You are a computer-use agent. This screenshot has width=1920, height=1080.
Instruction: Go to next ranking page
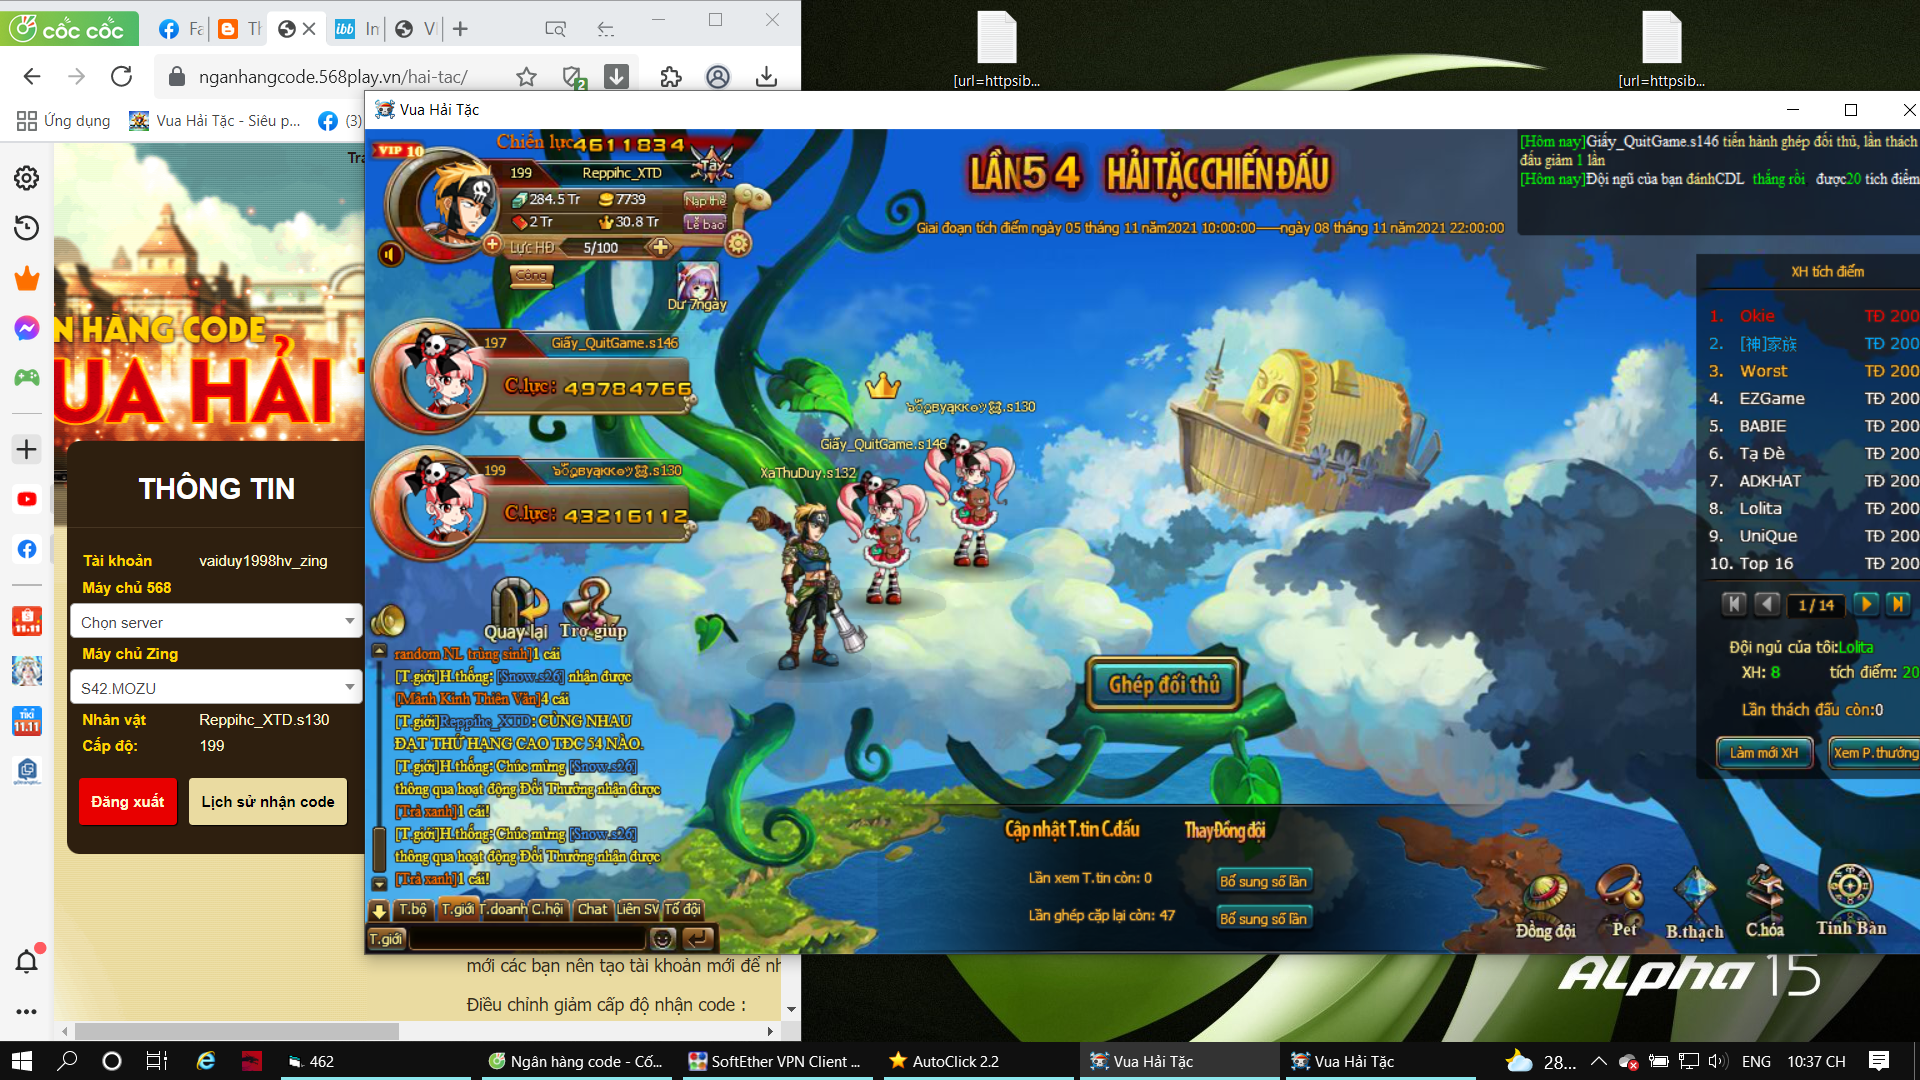click(x=1866, y=604)
